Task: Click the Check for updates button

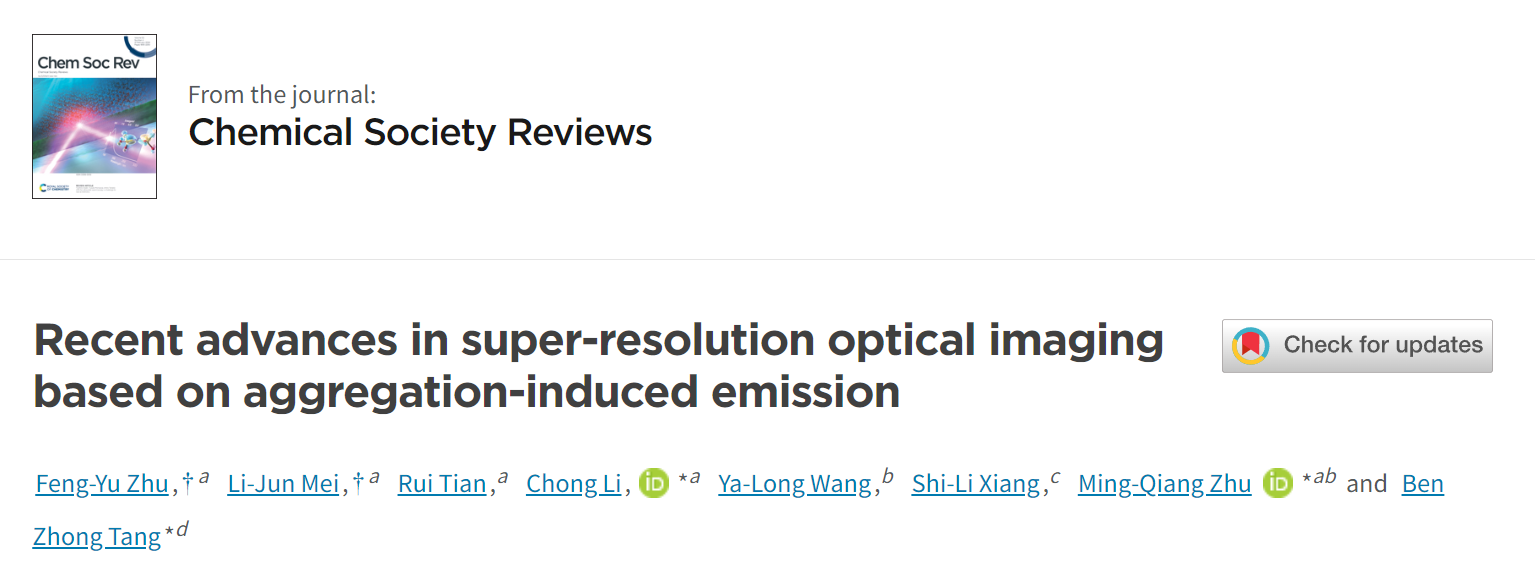Action: point(1357,346)
